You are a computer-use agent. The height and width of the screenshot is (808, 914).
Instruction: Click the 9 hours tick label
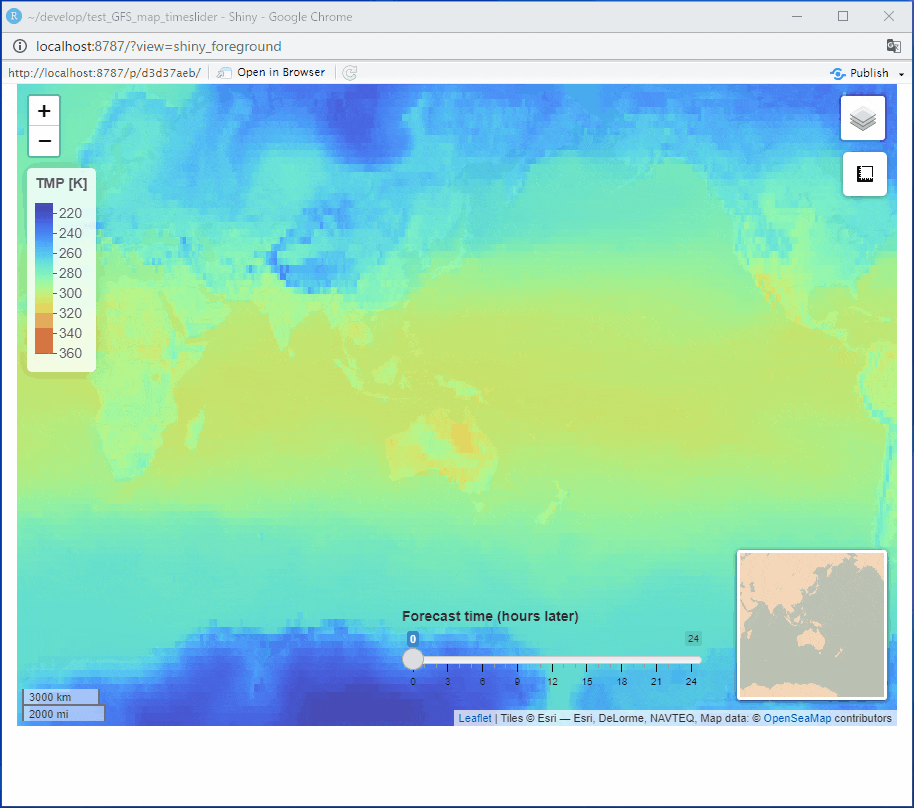click(x=517, y=681)
